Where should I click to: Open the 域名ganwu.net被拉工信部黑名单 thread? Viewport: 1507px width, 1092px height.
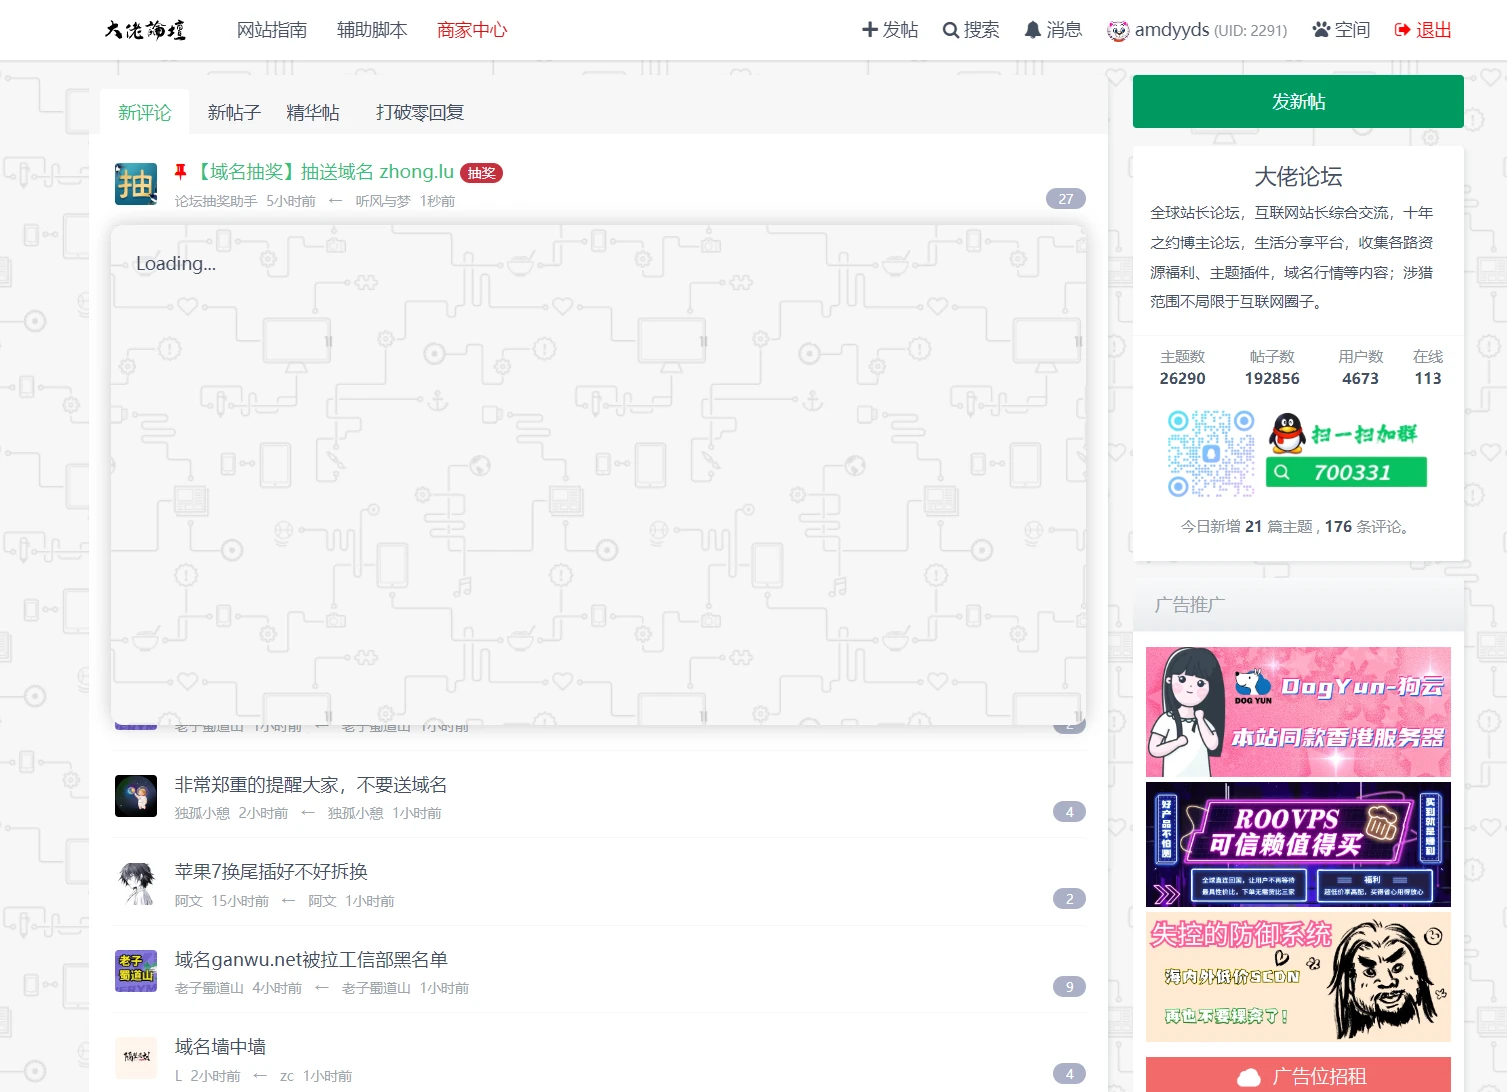point(311,959)
